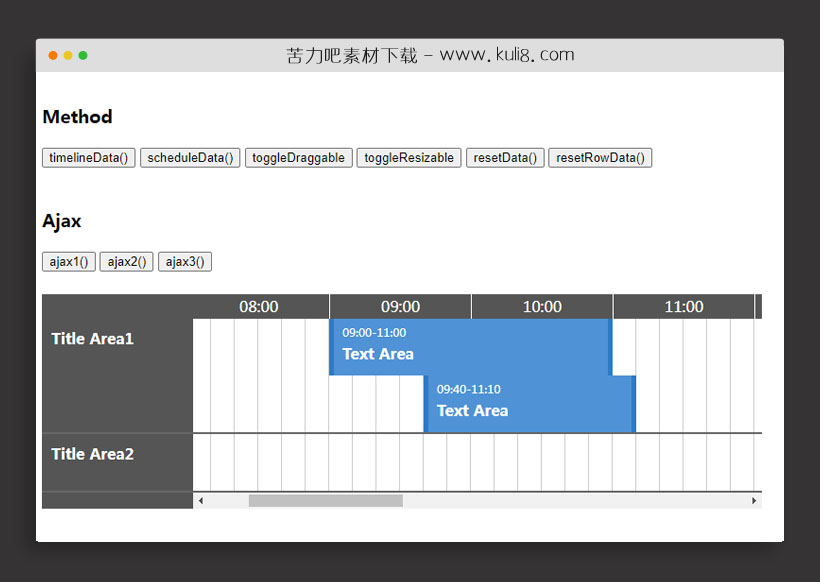Select the Title Area1 row label

93,339
